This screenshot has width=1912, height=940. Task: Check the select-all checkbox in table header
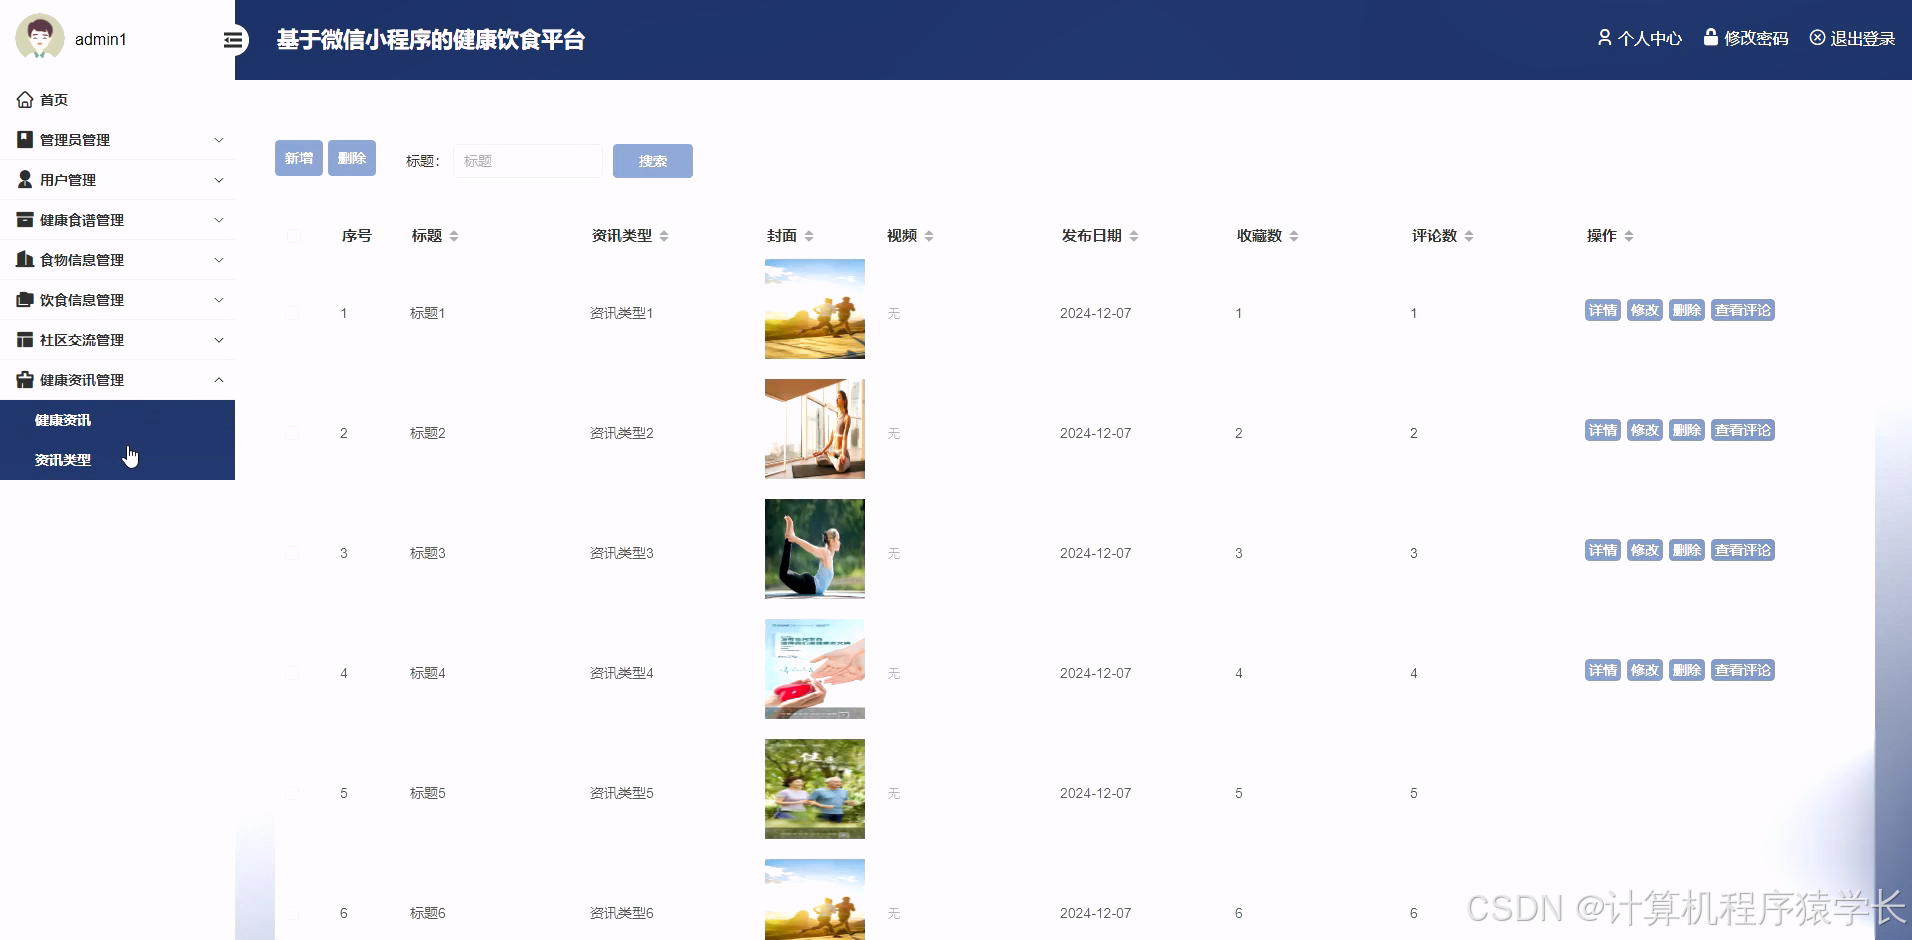pyautogui.click(x=293, y=235)
